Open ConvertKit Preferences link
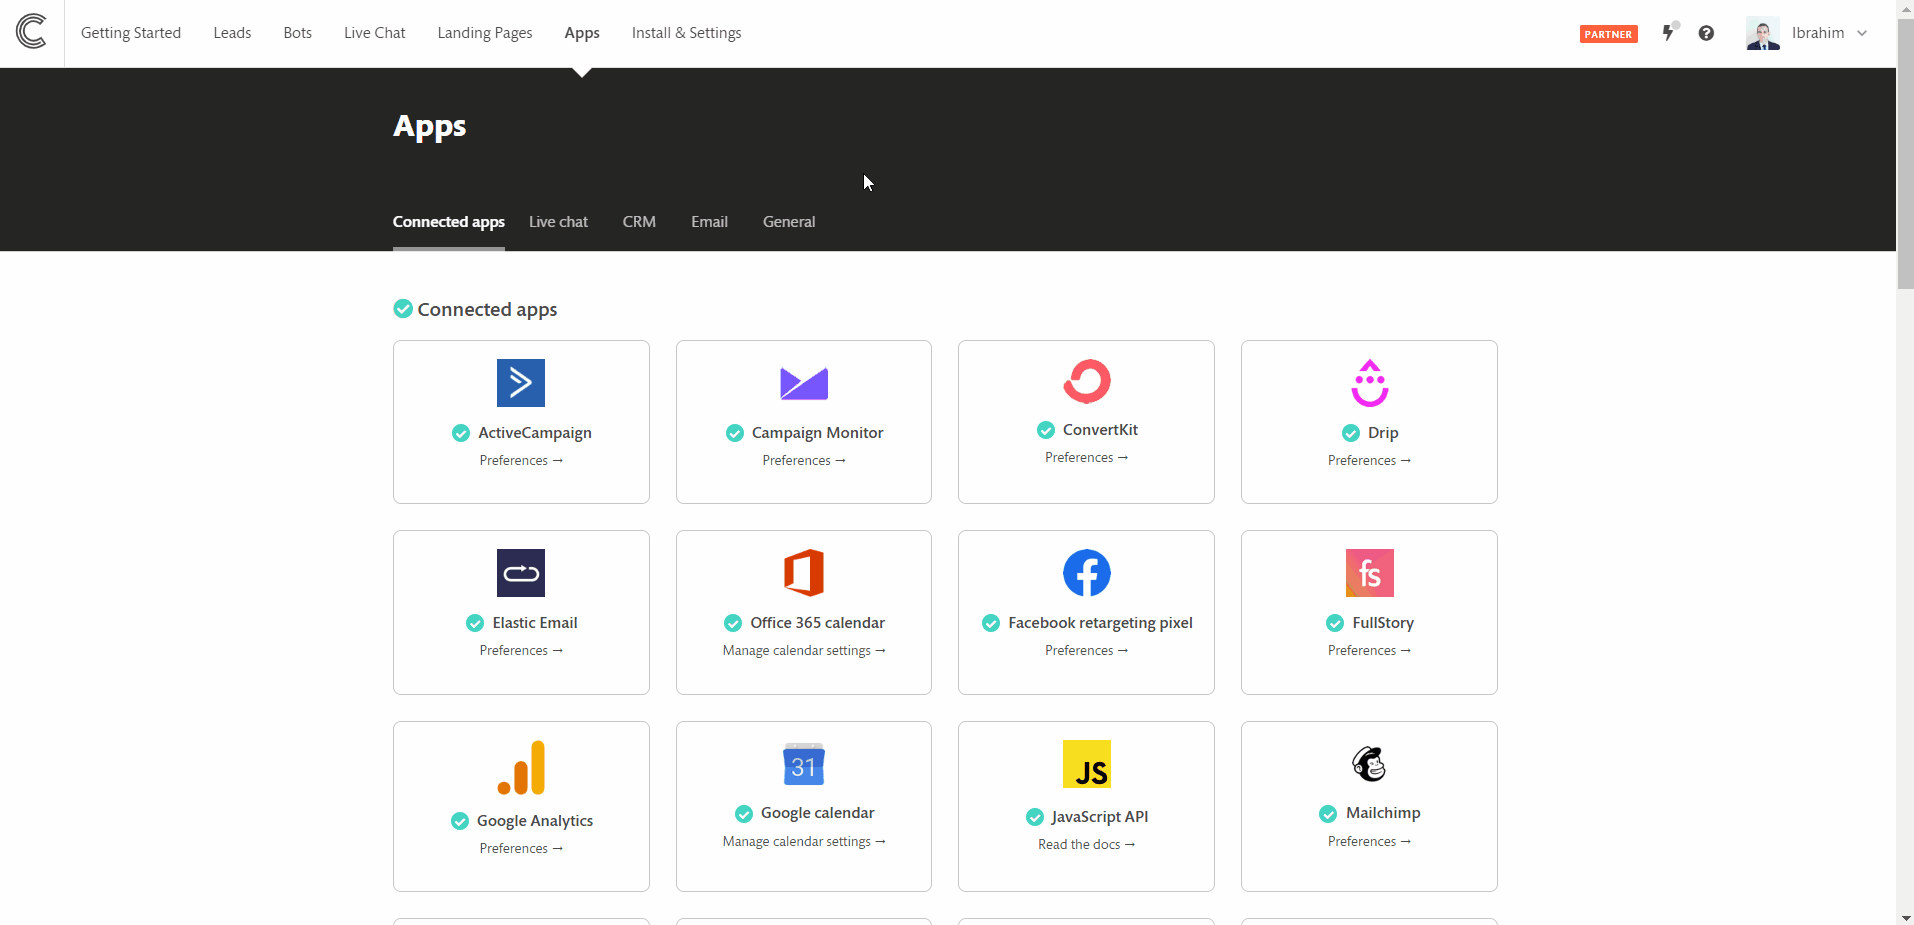 (1087, 457)
